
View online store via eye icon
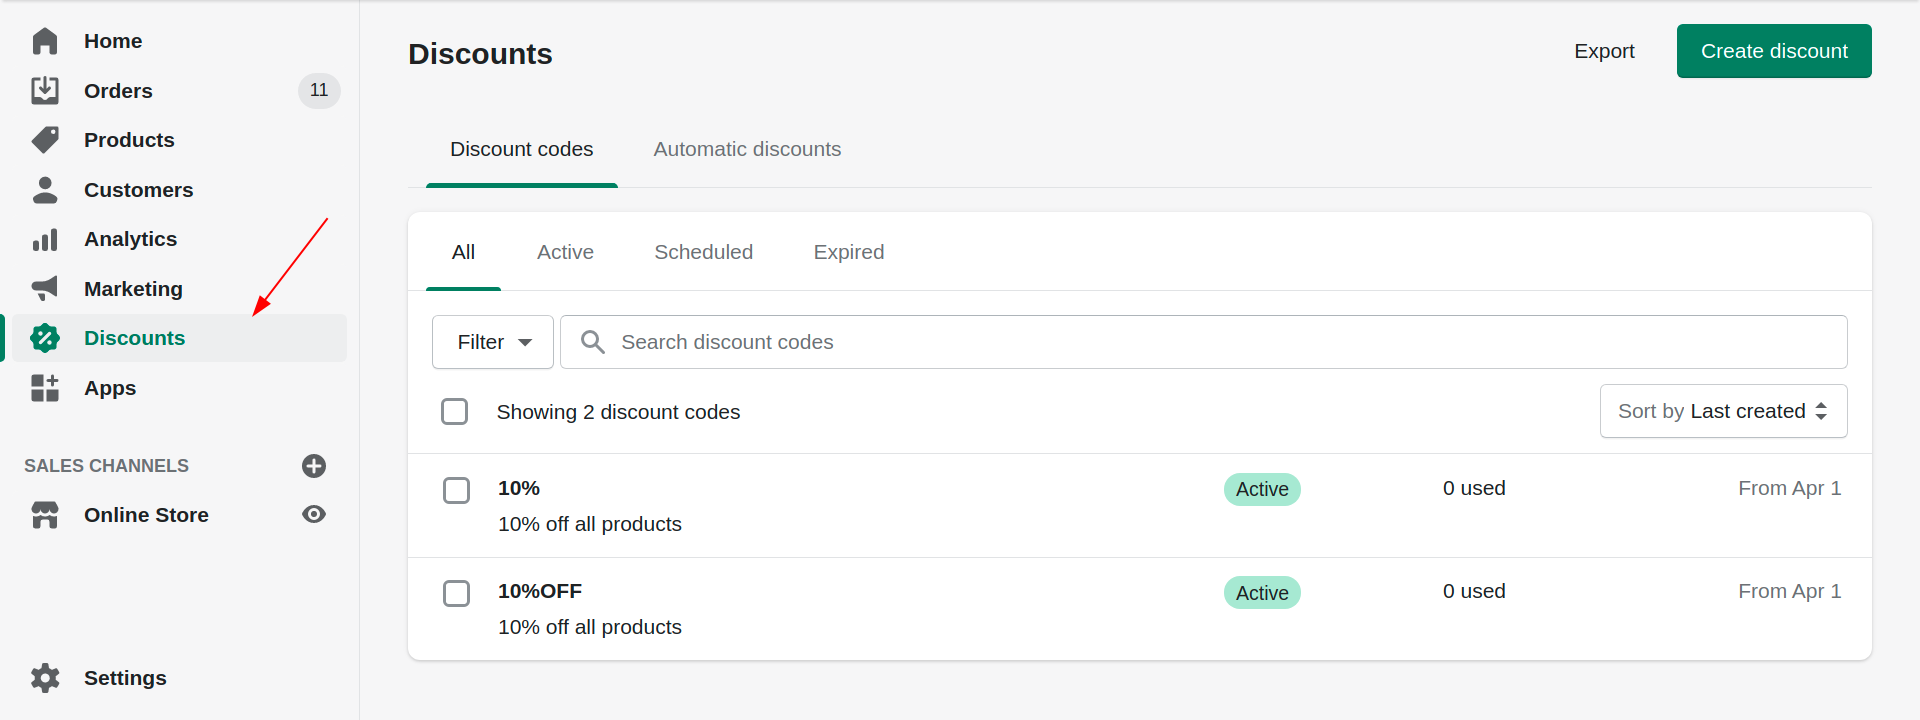[x=314, y=514]
